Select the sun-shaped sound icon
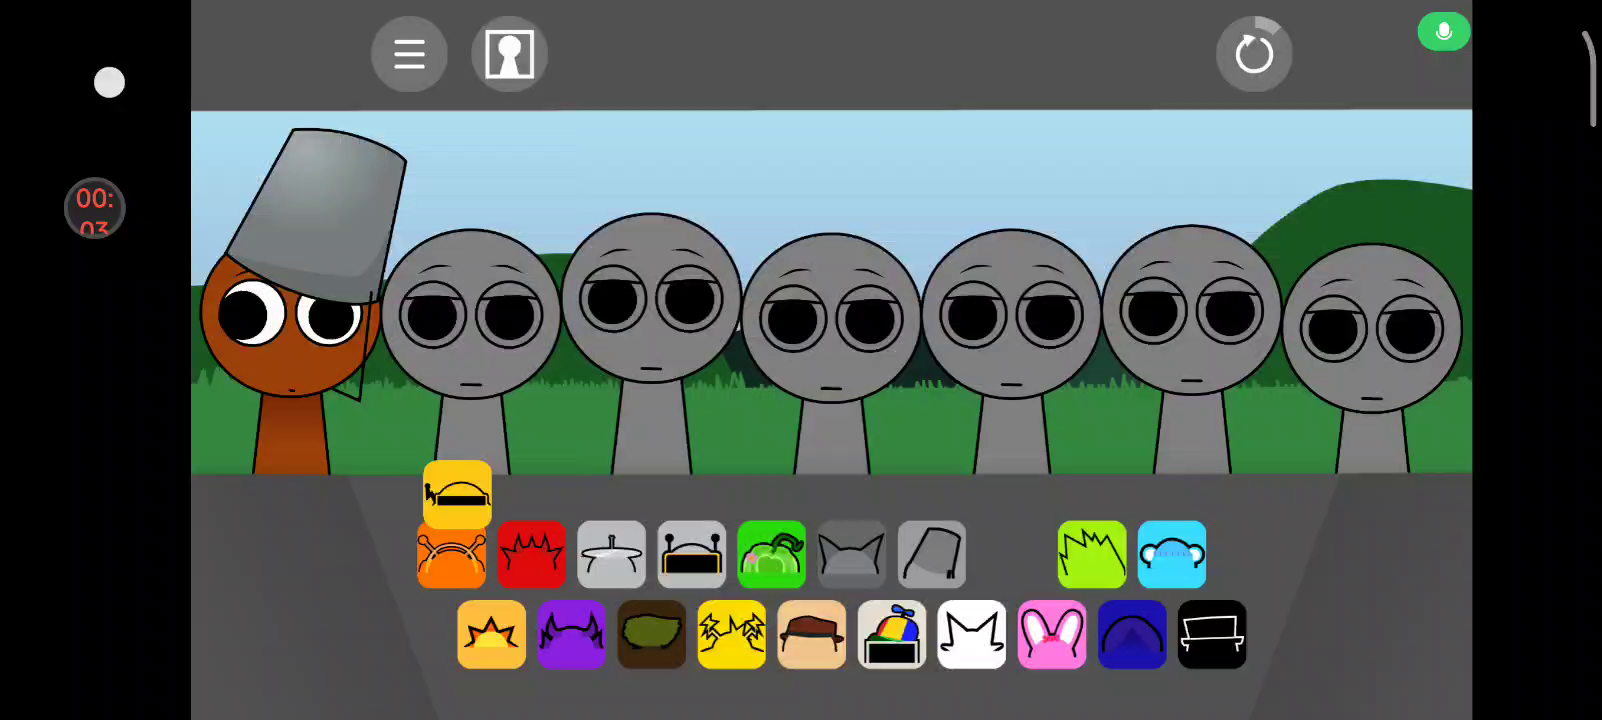The width and height of the screenshot is (1602, 720). (x=491, y=634)
